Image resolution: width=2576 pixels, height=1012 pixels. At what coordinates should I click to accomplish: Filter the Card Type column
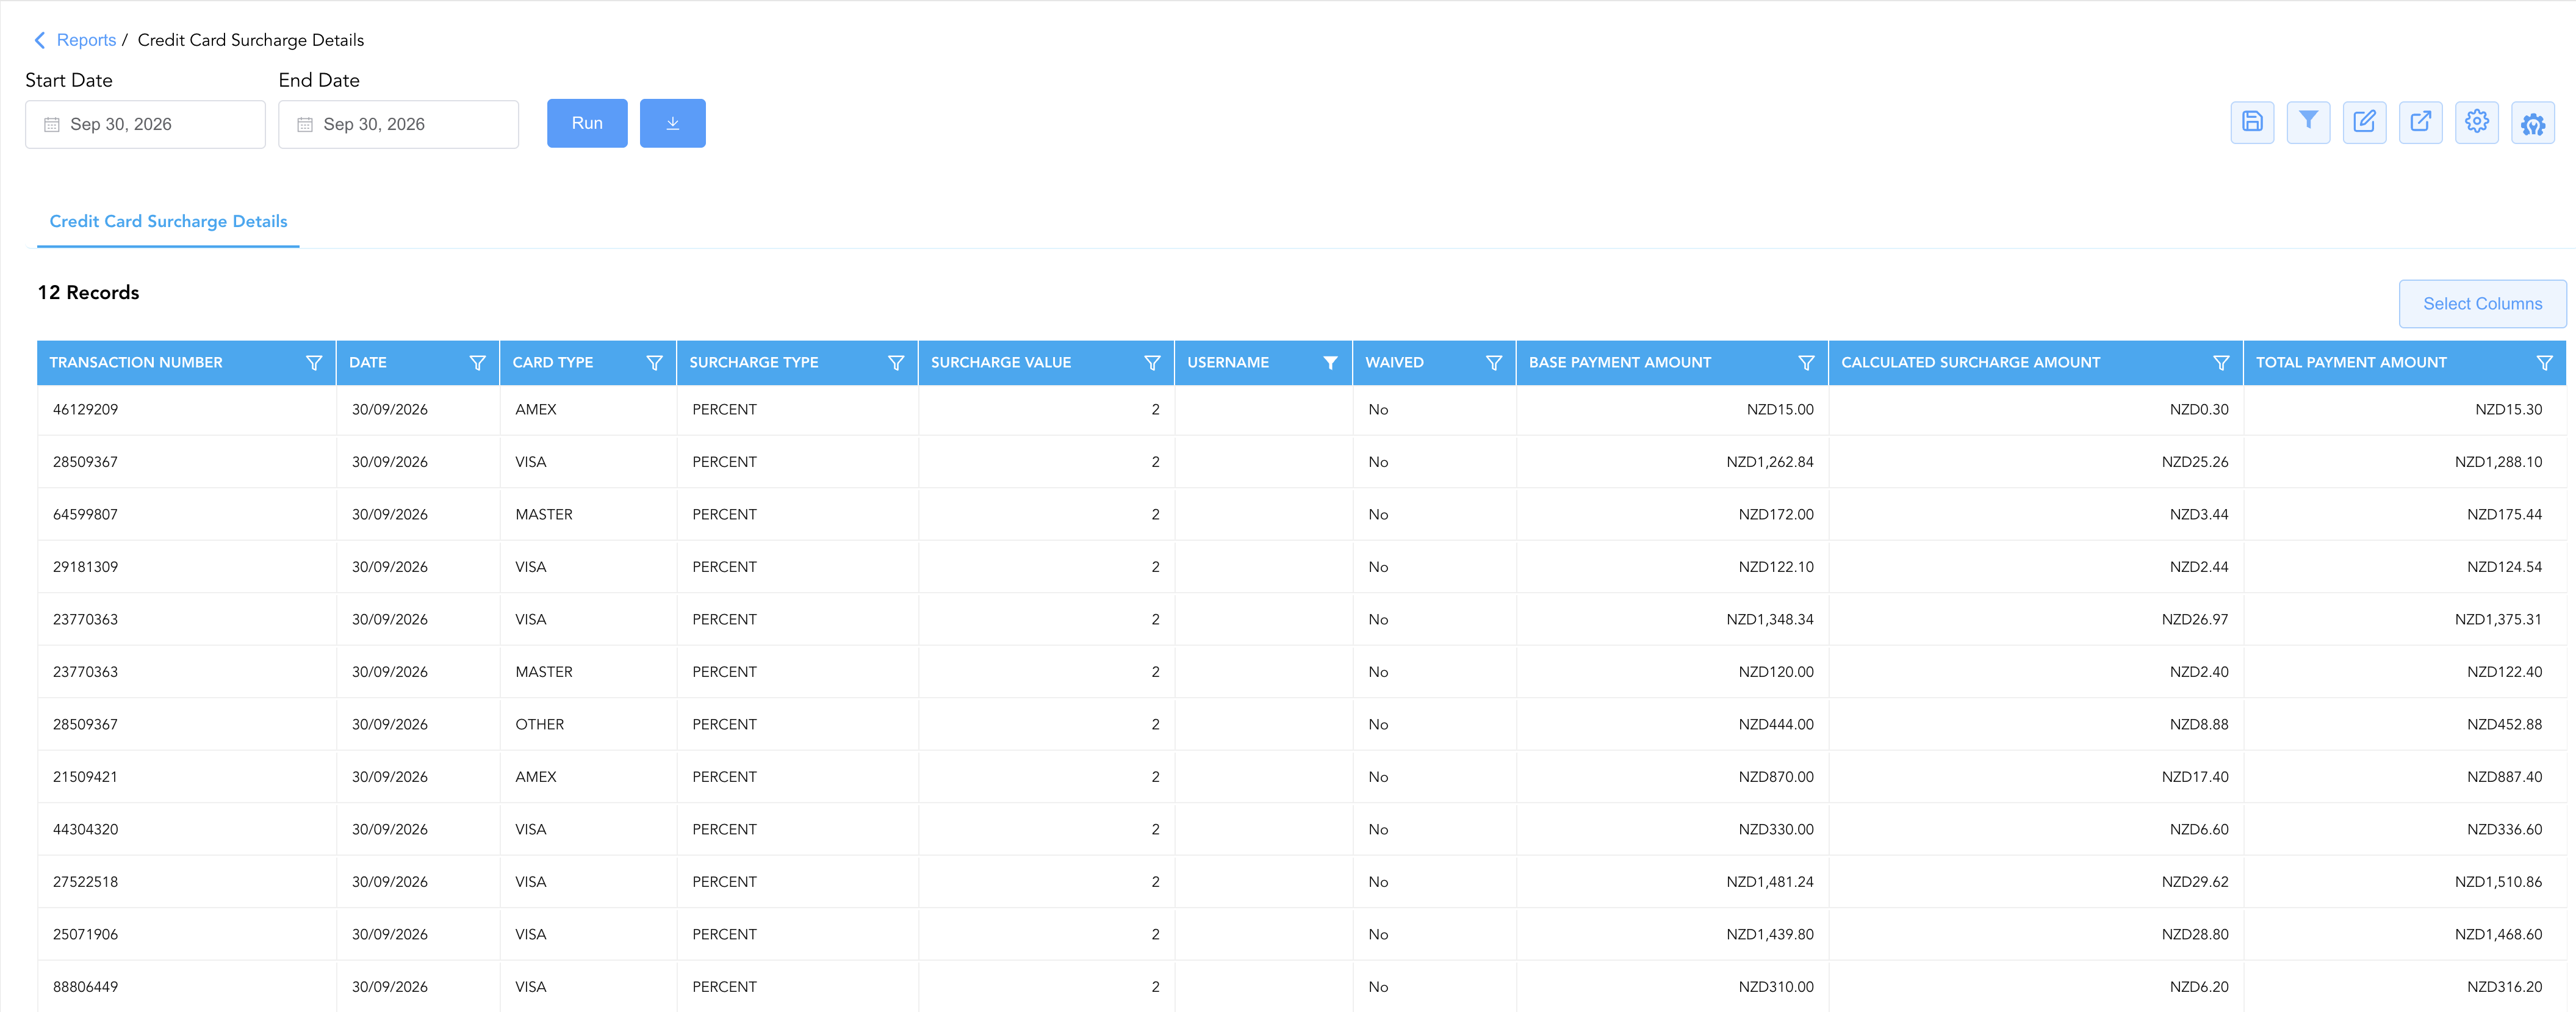654,363
